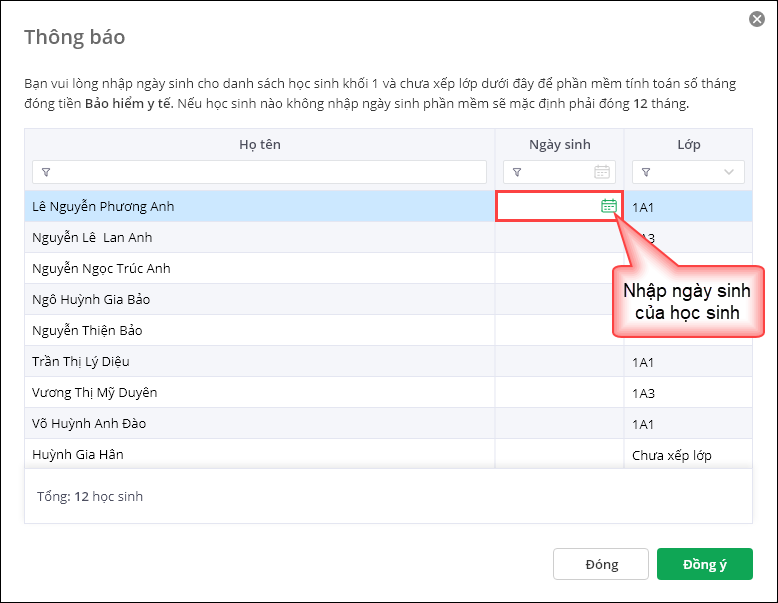Sort by the Họ tên column header
Screen dimensions: 778x603
260,144
